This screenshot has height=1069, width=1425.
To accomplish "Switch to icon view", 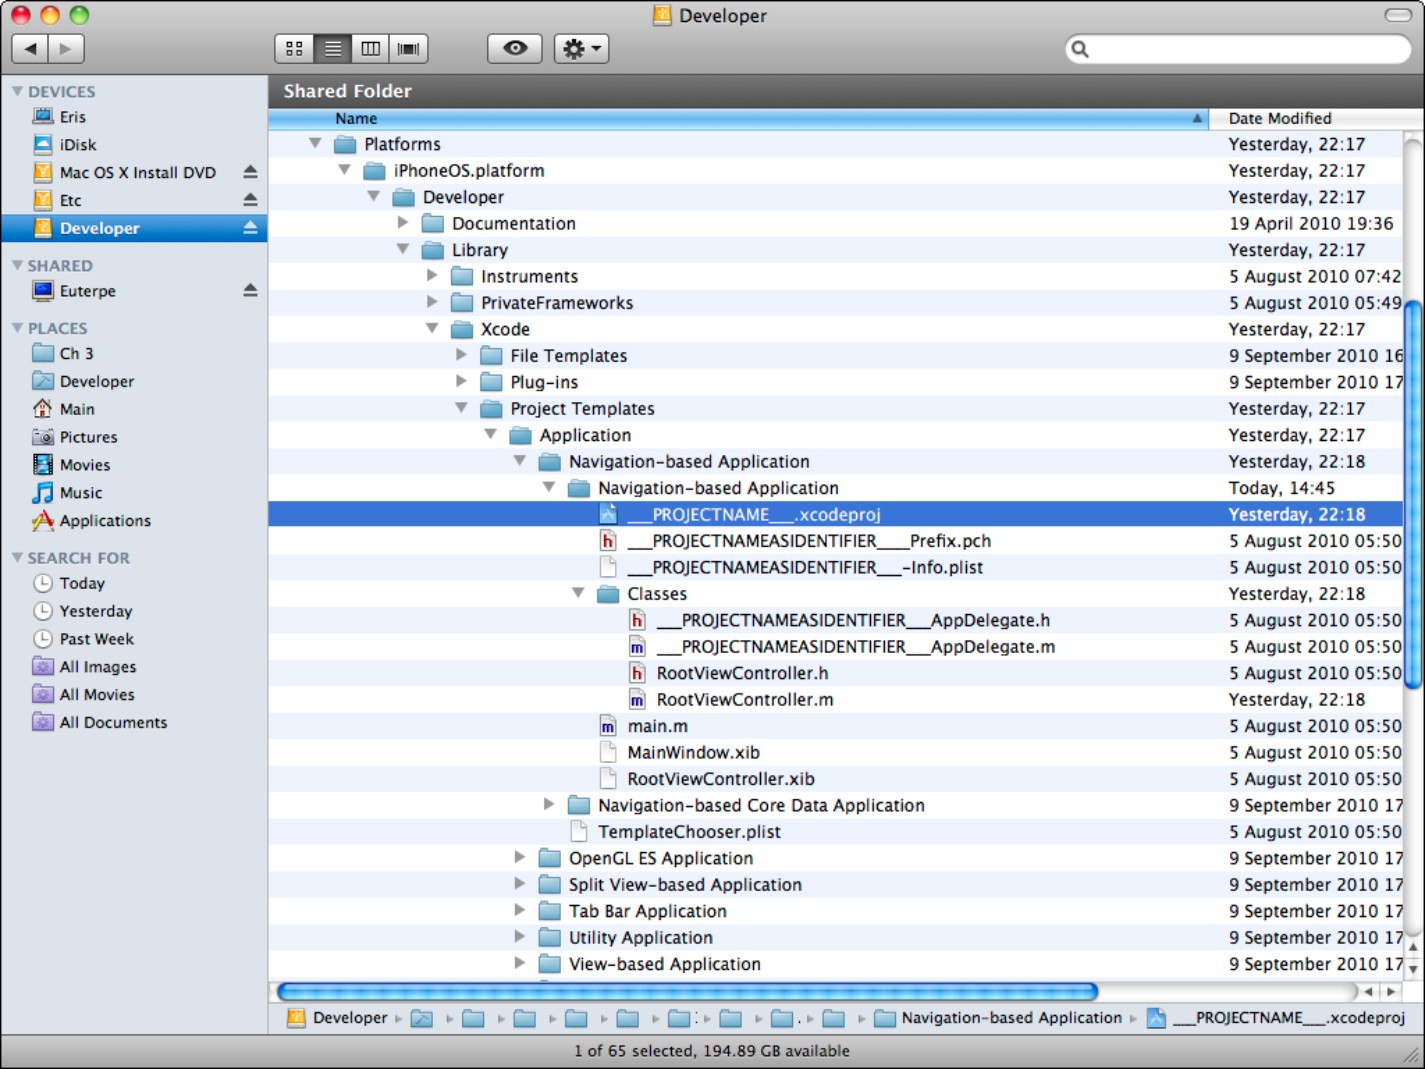I will [x=294, y=48].
